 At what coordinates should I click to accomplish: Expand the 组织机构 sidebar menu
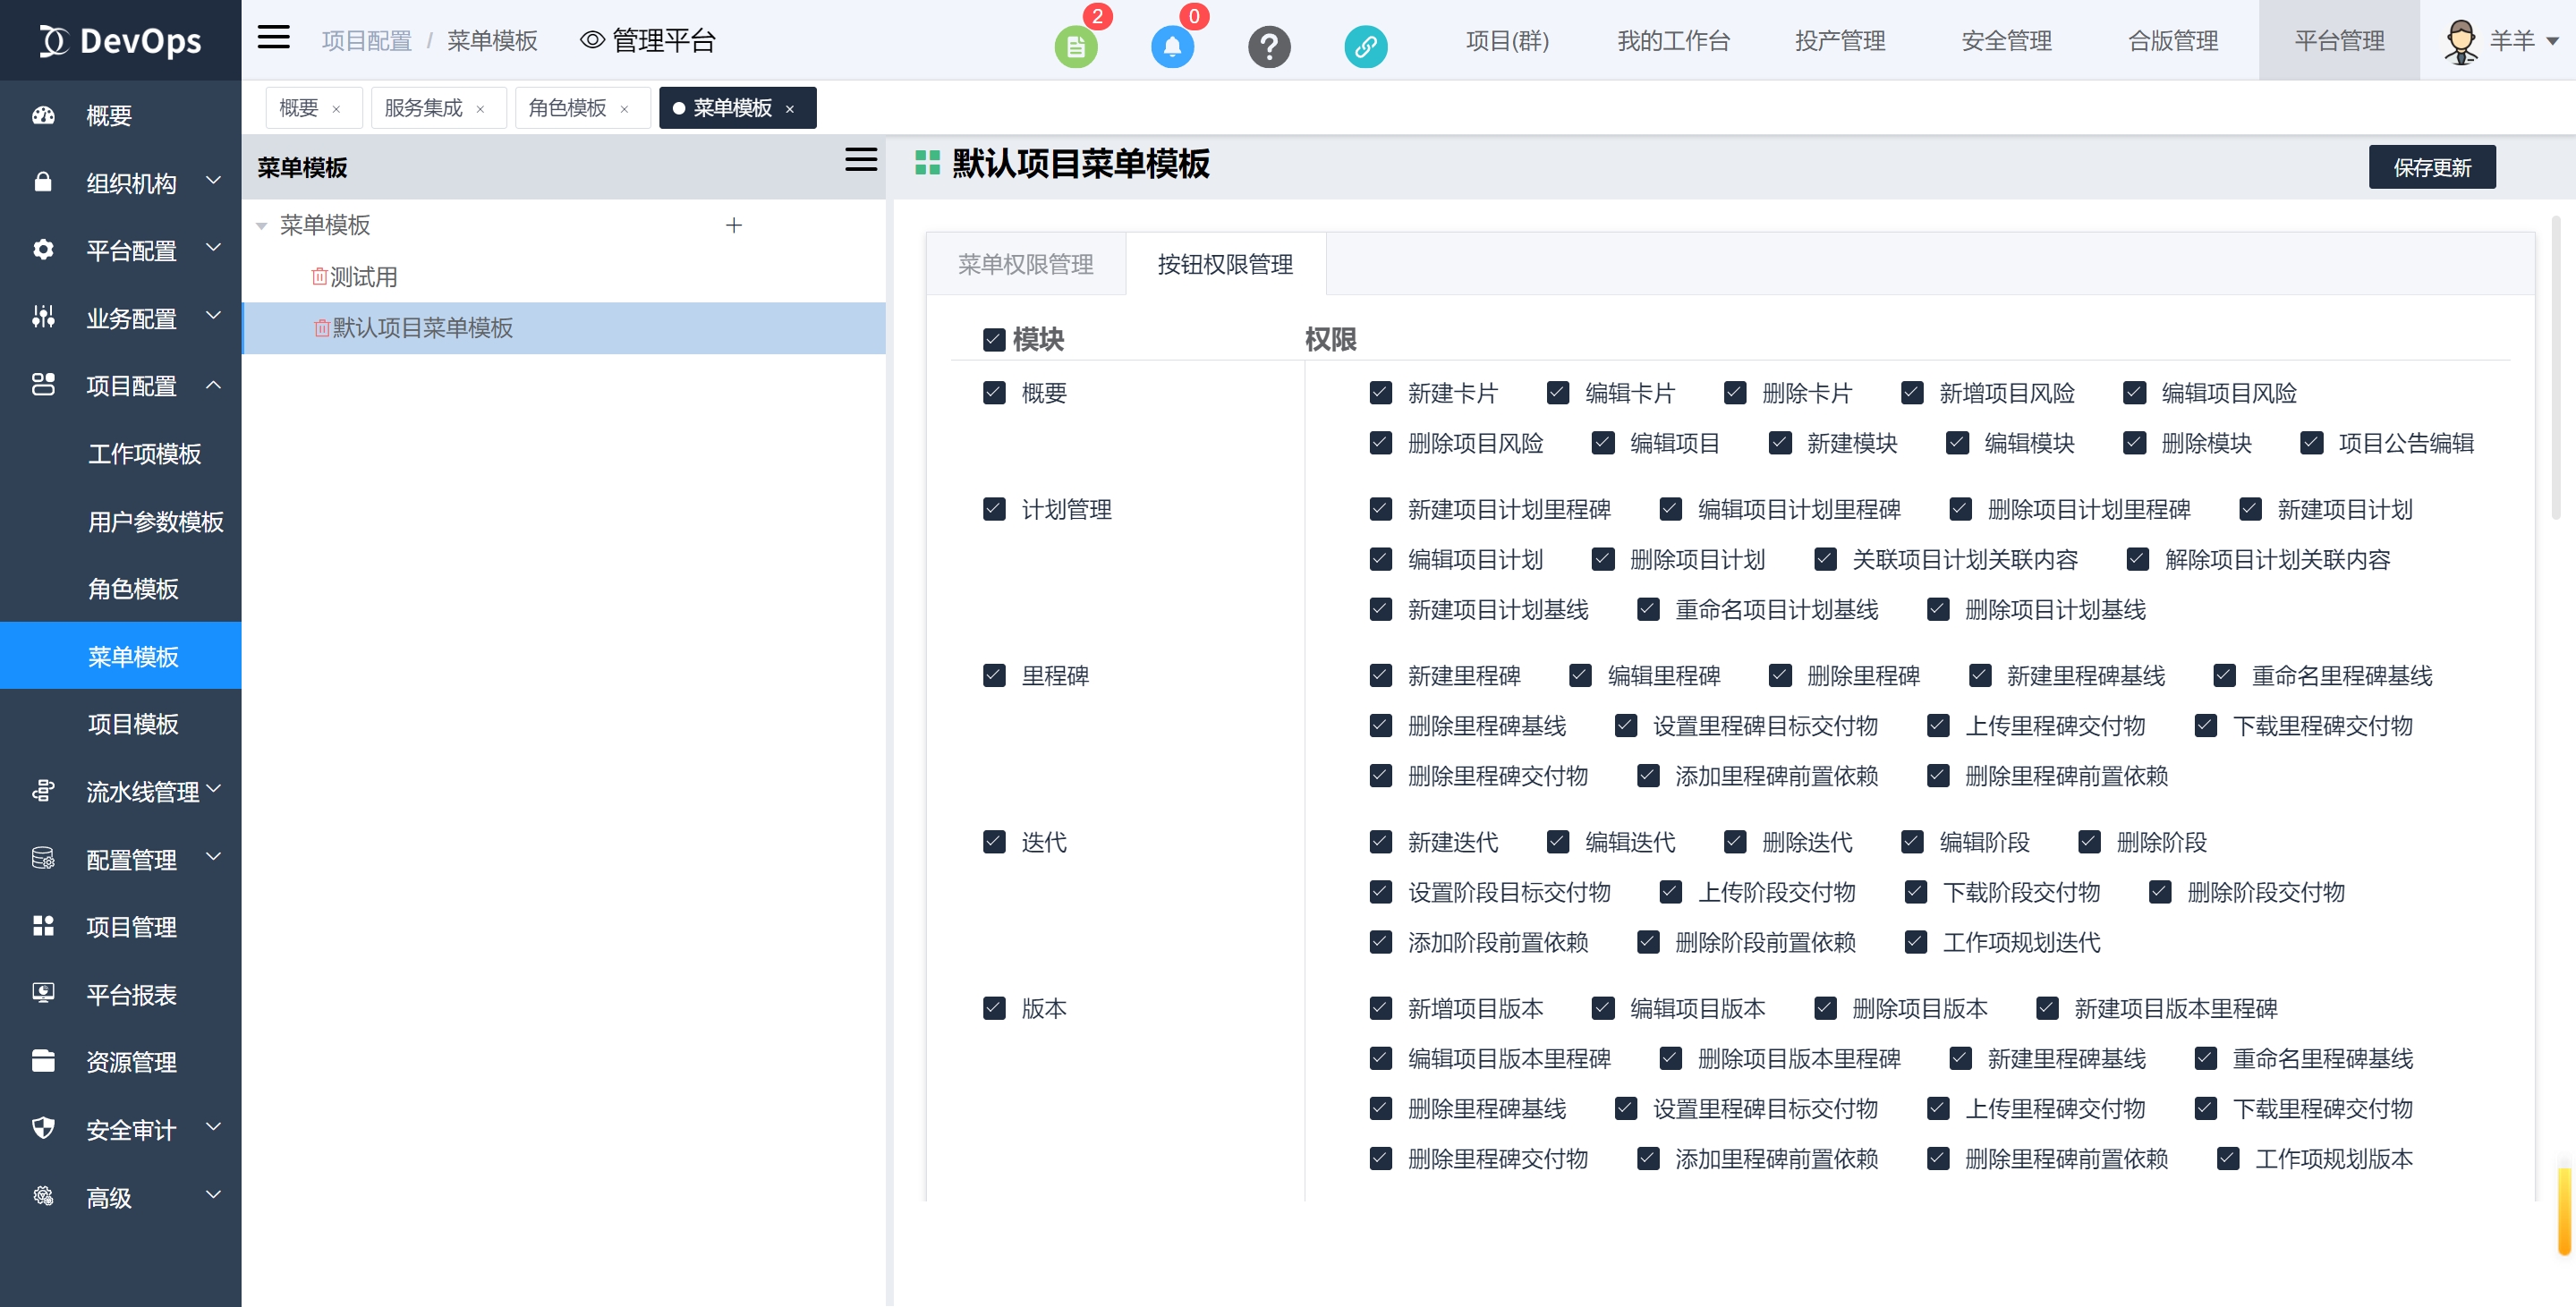click(x=130, y=182)
